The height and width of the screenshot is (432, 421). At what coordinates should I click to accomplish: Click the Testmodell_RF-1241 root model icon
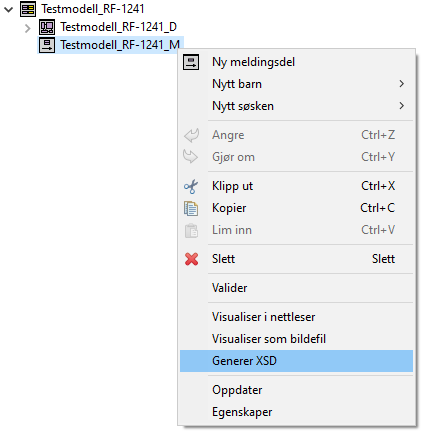pyautogui.click(x=28, y=9)
